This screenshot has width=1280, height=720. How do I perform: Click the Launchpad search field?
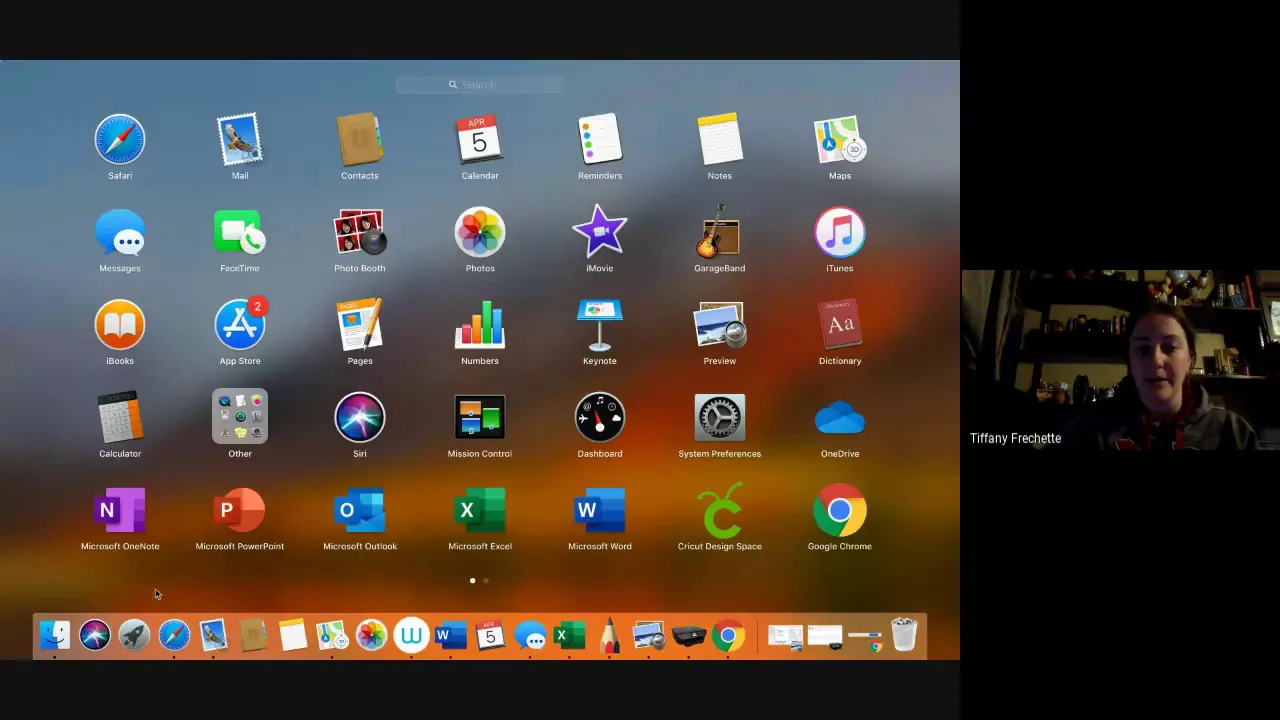click(480, 85)
